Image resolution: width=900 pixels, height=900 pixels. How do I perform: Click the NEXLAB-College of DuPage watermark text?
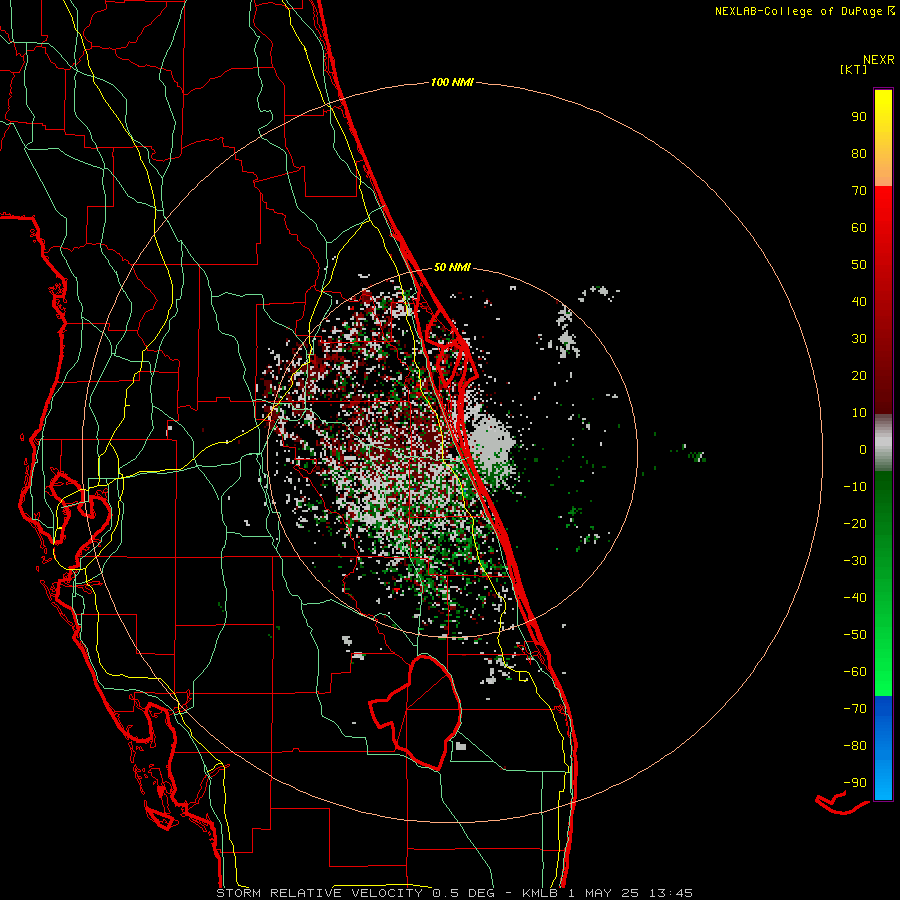[805, 11]
